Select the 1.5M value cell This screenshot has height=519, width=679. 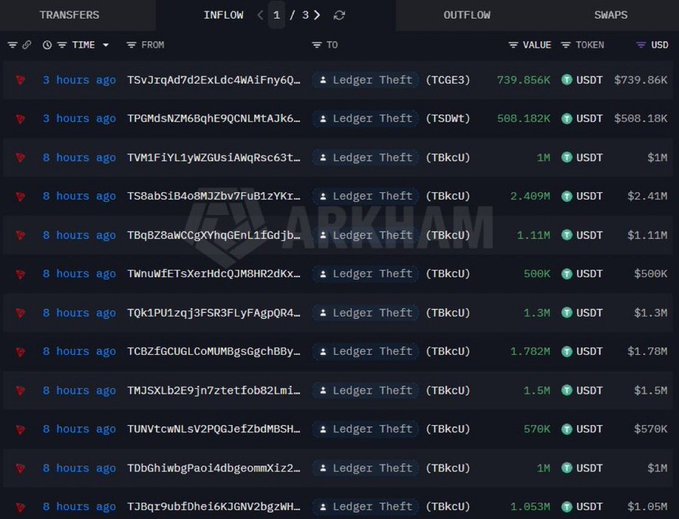coord(537,390)
